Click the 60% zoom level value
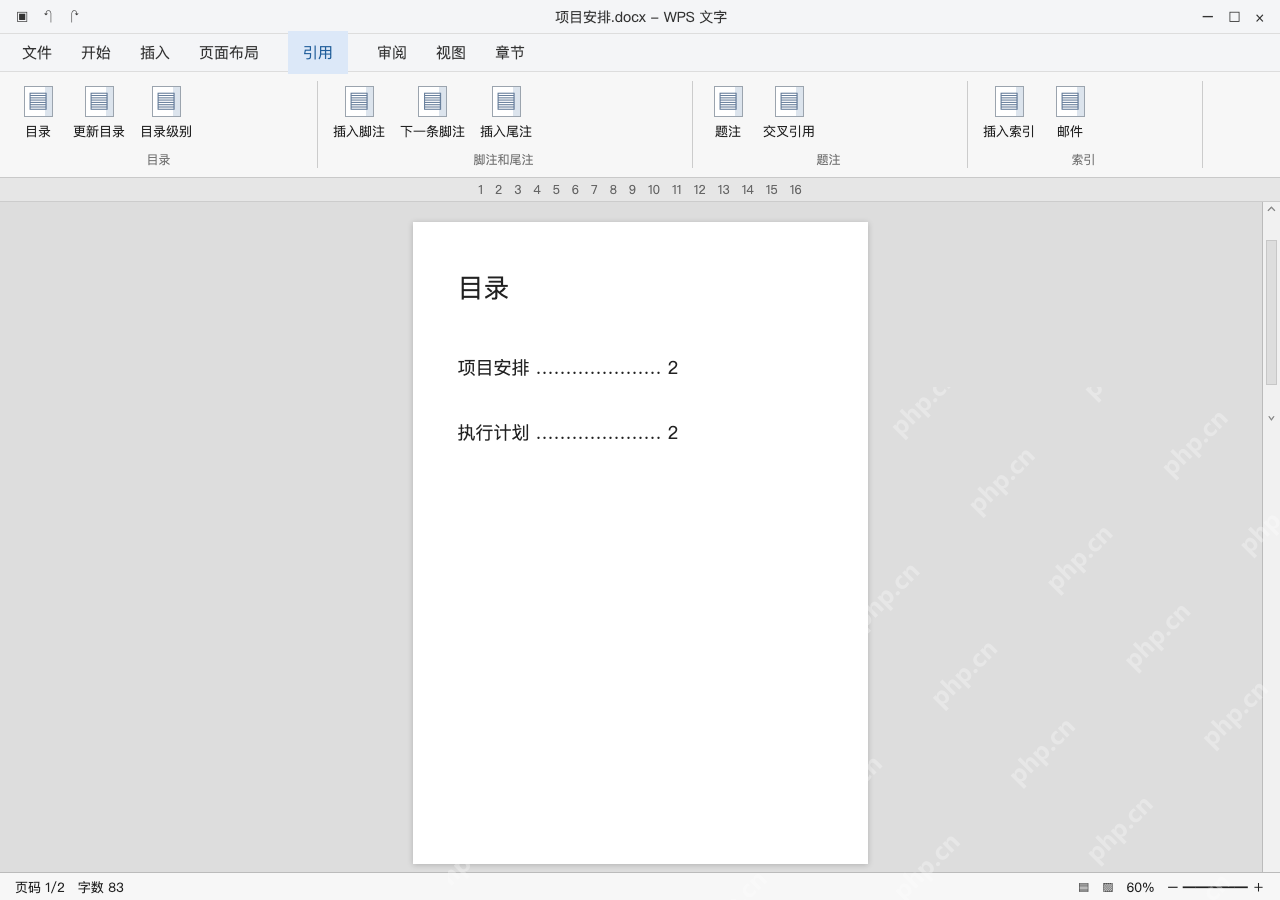The width and height of the screenshot is (1280, 900). click(x=1140, y=887)
